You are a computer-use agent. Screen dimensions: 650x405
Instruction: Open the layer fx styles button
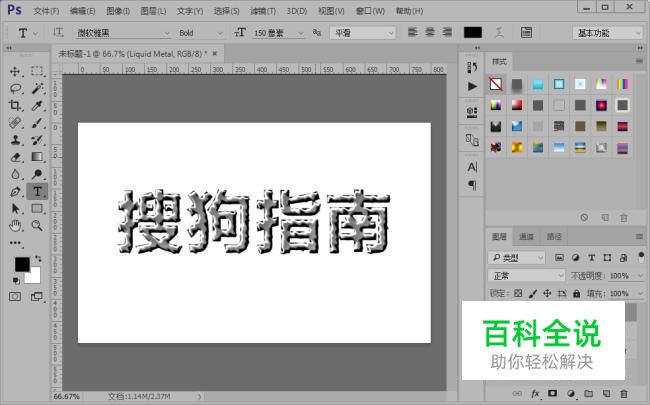coord(535,393)
